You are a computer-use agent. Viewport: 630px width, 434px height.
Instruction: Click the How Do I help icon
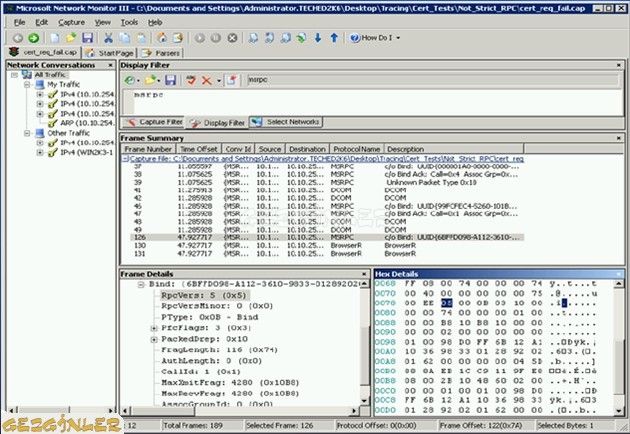(355, 38)
